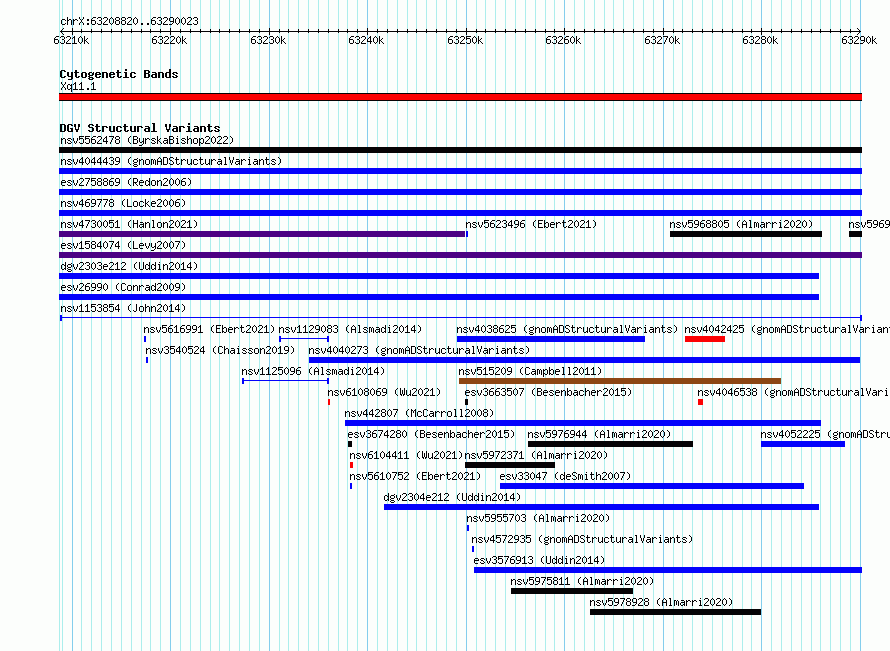Click the blue bar under dgv2304e212

(601, 507)
